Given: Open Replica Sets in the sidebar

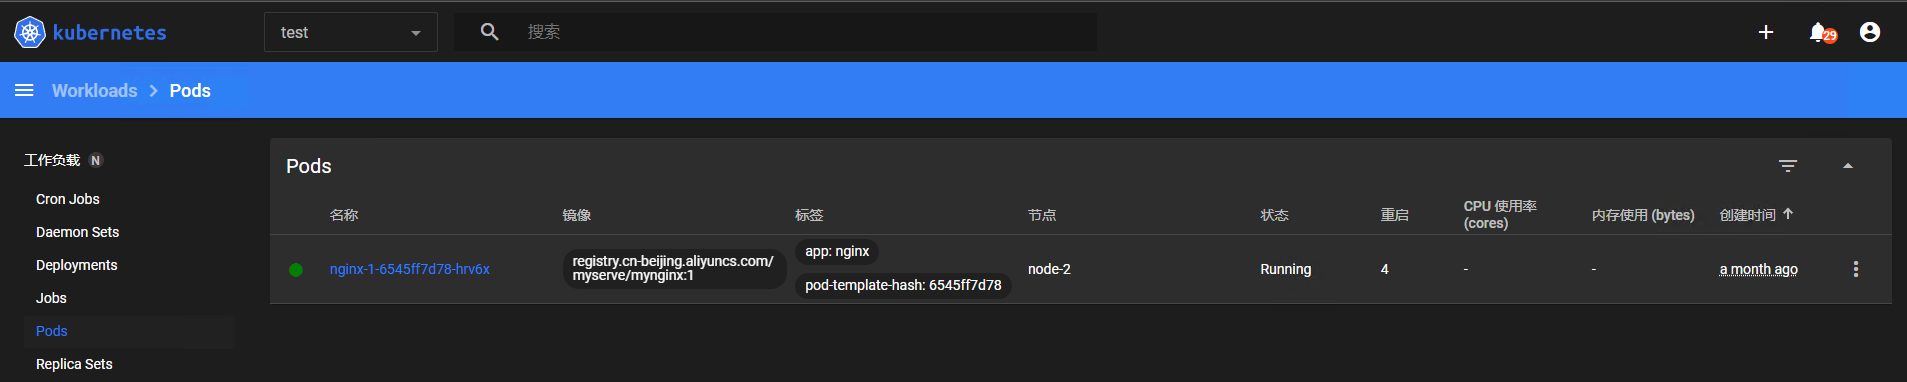Looking at the screenshot, I should 74,364.
